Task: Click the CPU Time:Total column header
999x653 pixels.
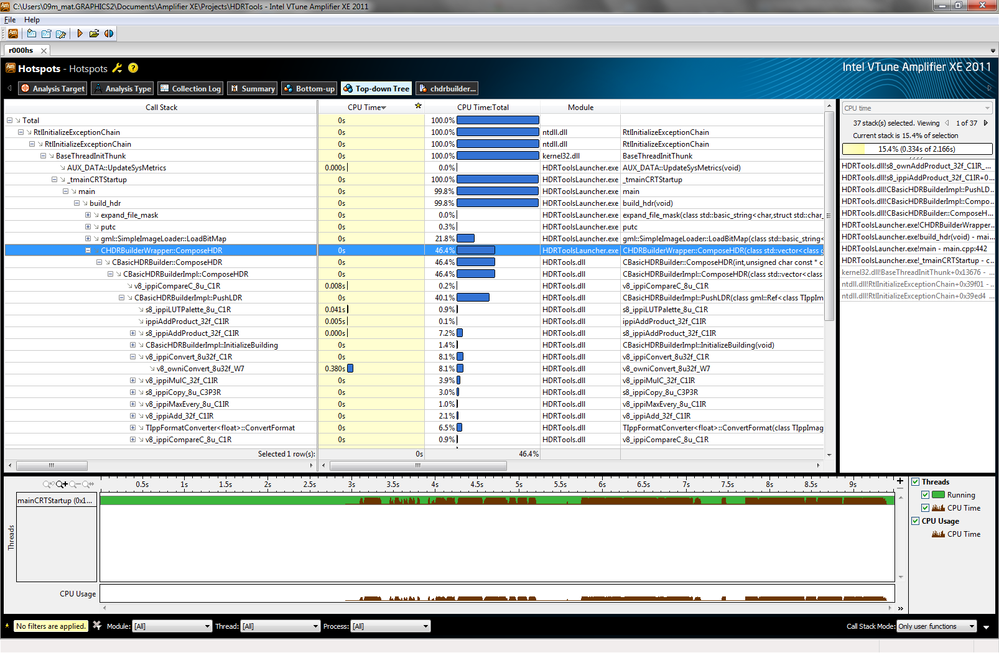Action: pyautogui.click(x=483, y=107)
